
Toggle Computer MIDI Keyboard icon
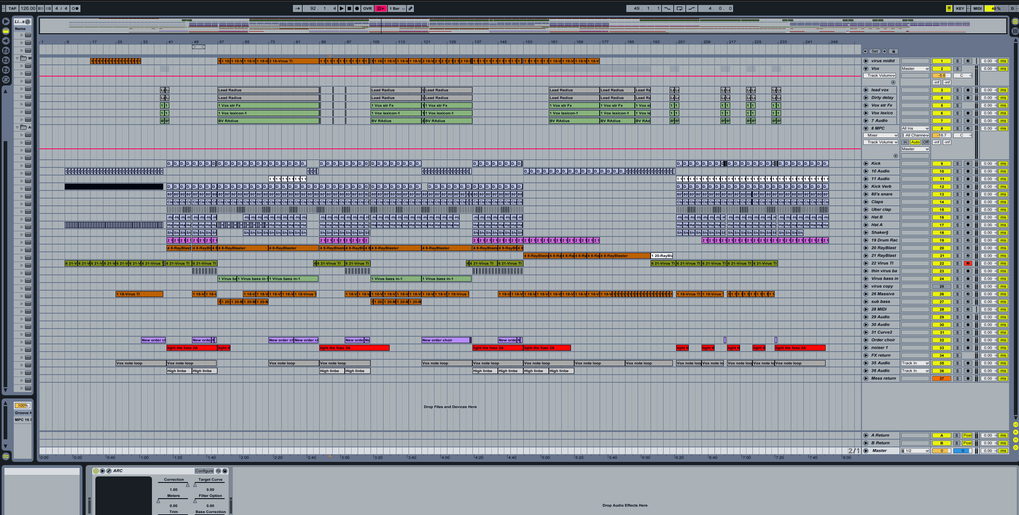(949, 8)
